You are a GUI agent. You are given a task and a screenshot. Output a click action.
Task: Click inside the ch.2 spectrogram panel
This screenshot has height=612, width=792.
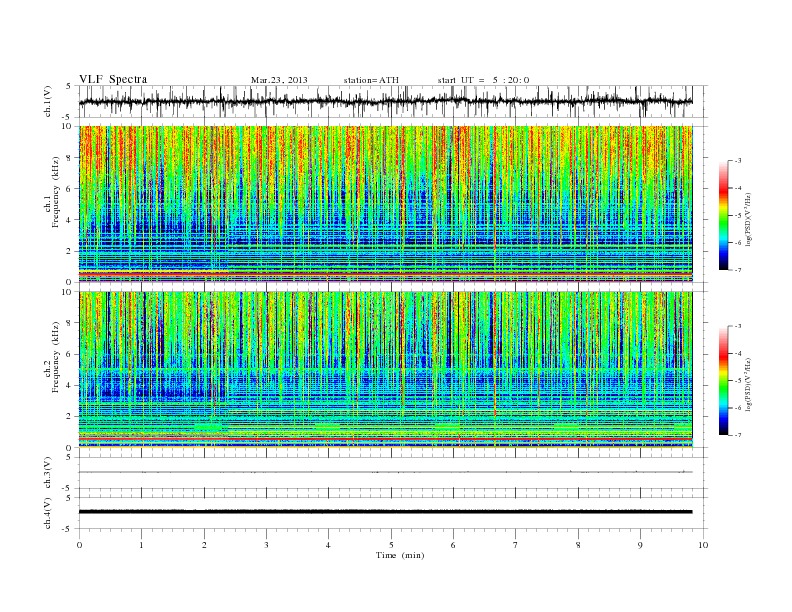385,370
